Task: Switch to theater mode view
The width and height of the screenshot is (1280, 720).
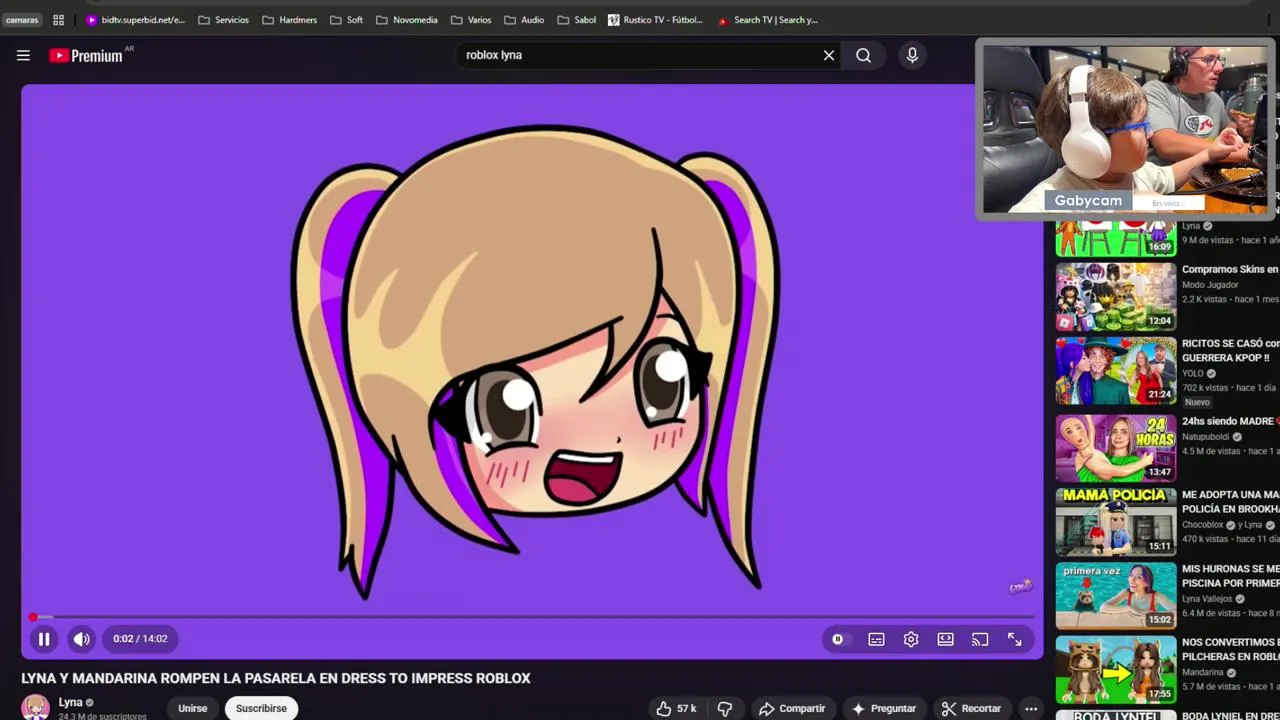Action: (945, 640)
